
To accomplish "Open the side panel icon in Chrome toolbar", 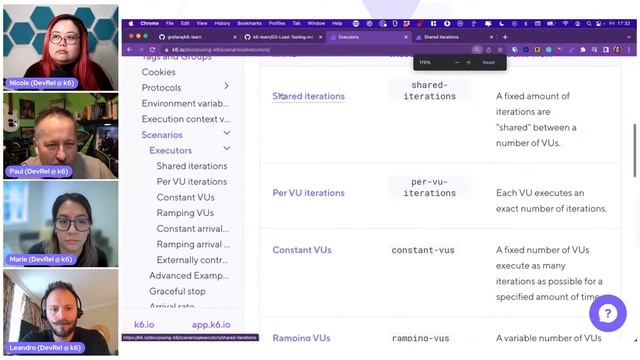I will click(x=606, y=50).
